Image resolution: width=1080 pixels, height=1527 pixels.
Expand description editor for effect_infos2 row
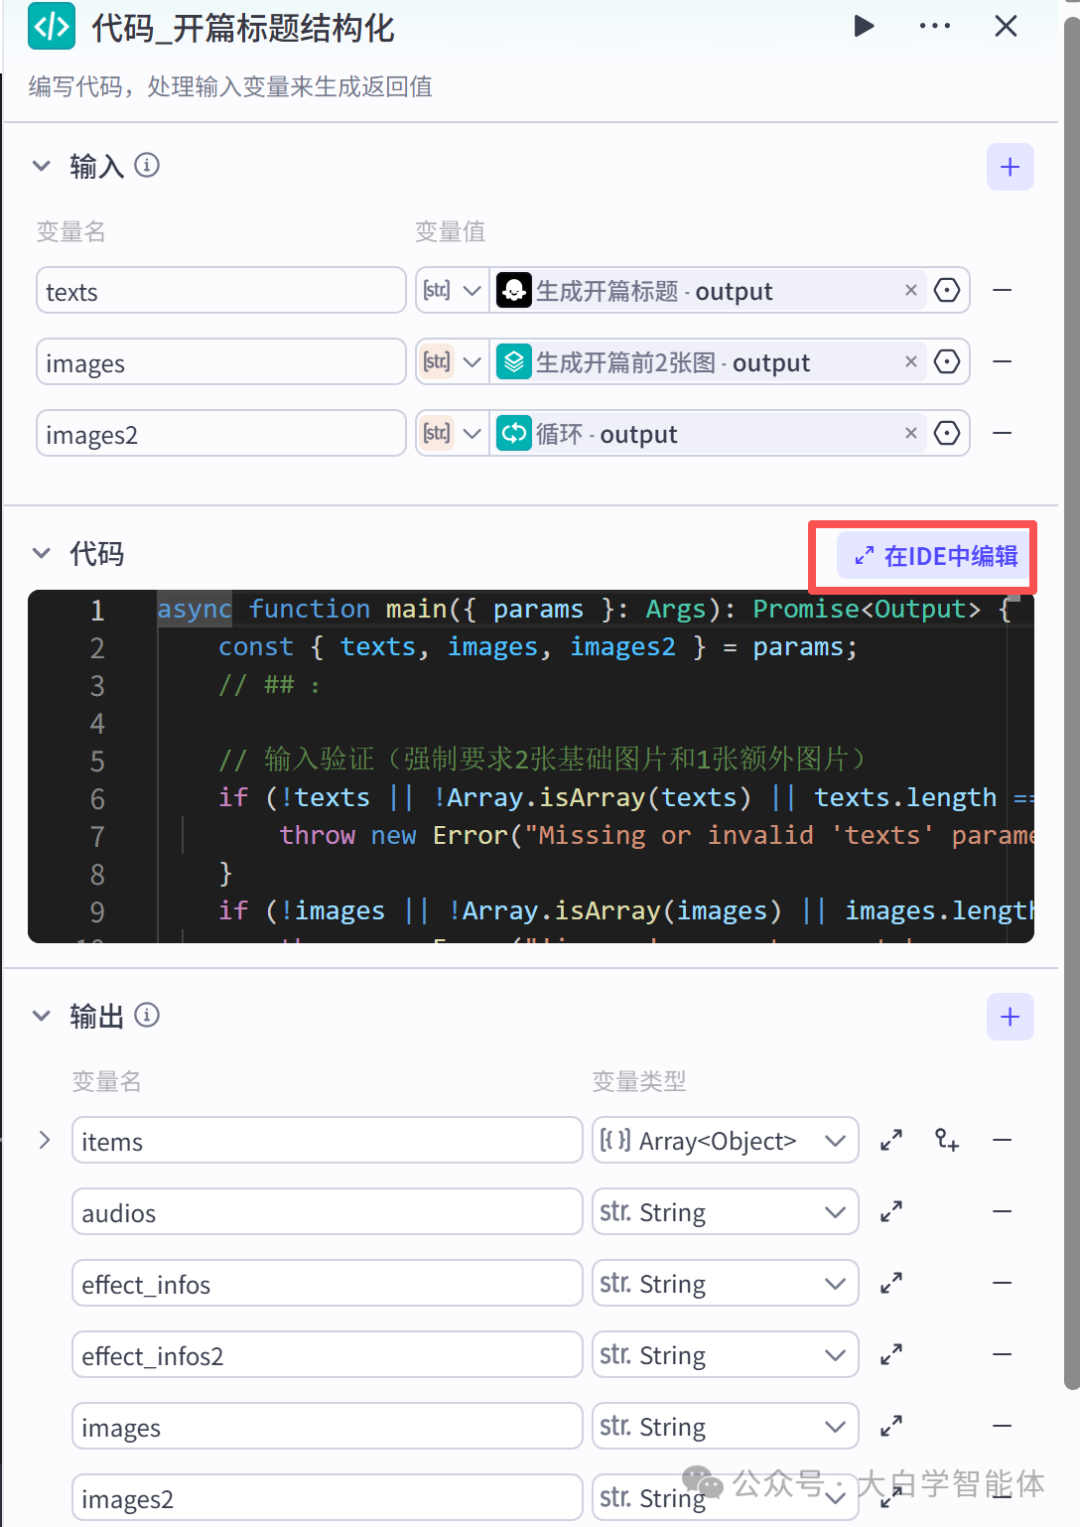(891, 1355)
